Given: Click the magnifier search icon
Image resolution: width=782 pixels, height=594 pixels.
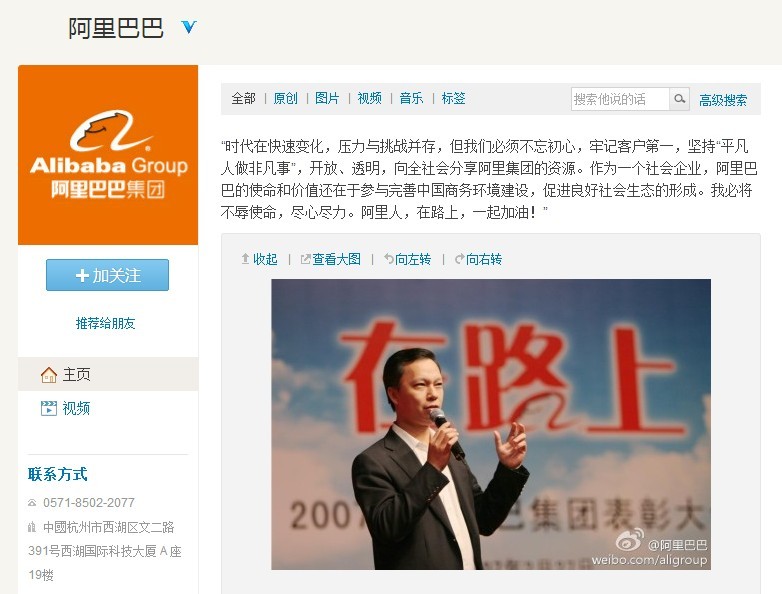Looking at the screenshot, I should tap(679, 99).
